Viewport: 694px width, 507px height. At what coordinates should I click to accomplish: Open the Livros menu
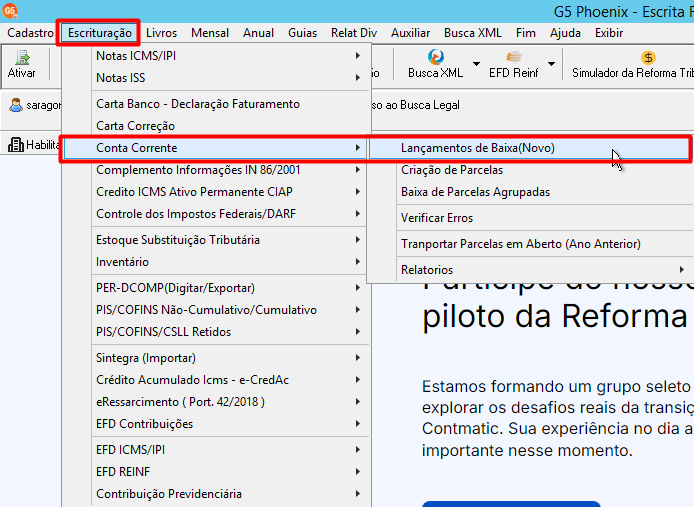[x=162, y=33]
